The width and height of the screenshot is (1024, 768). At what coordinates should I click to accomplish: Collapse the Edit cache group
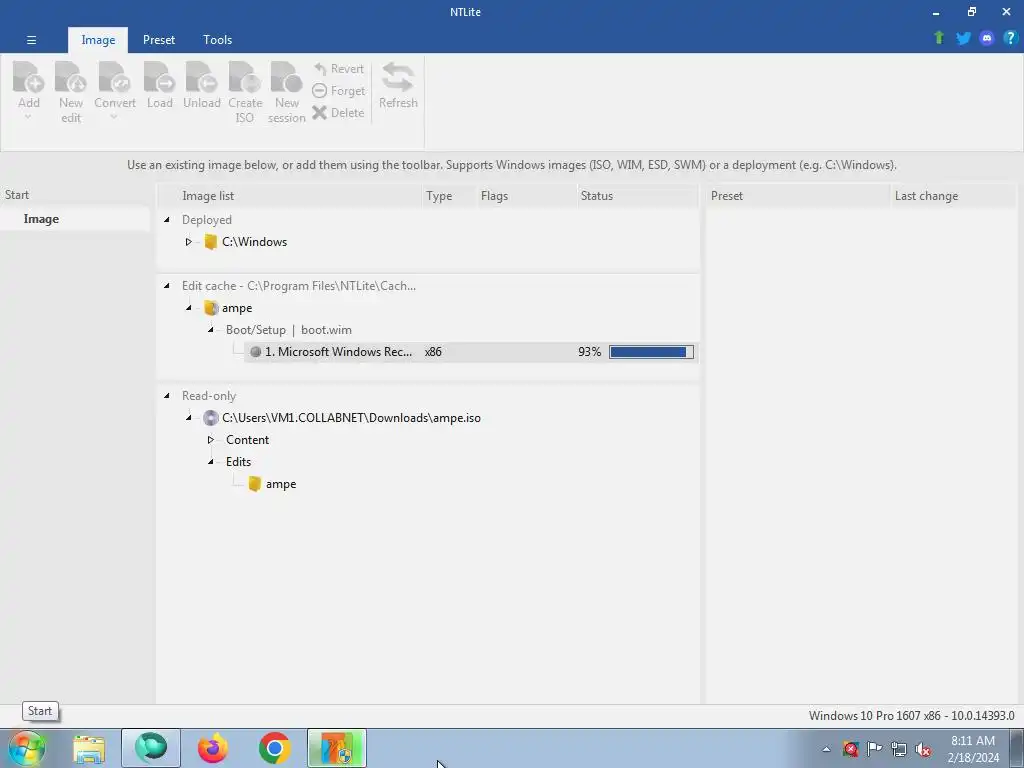[x=167, y=285]
